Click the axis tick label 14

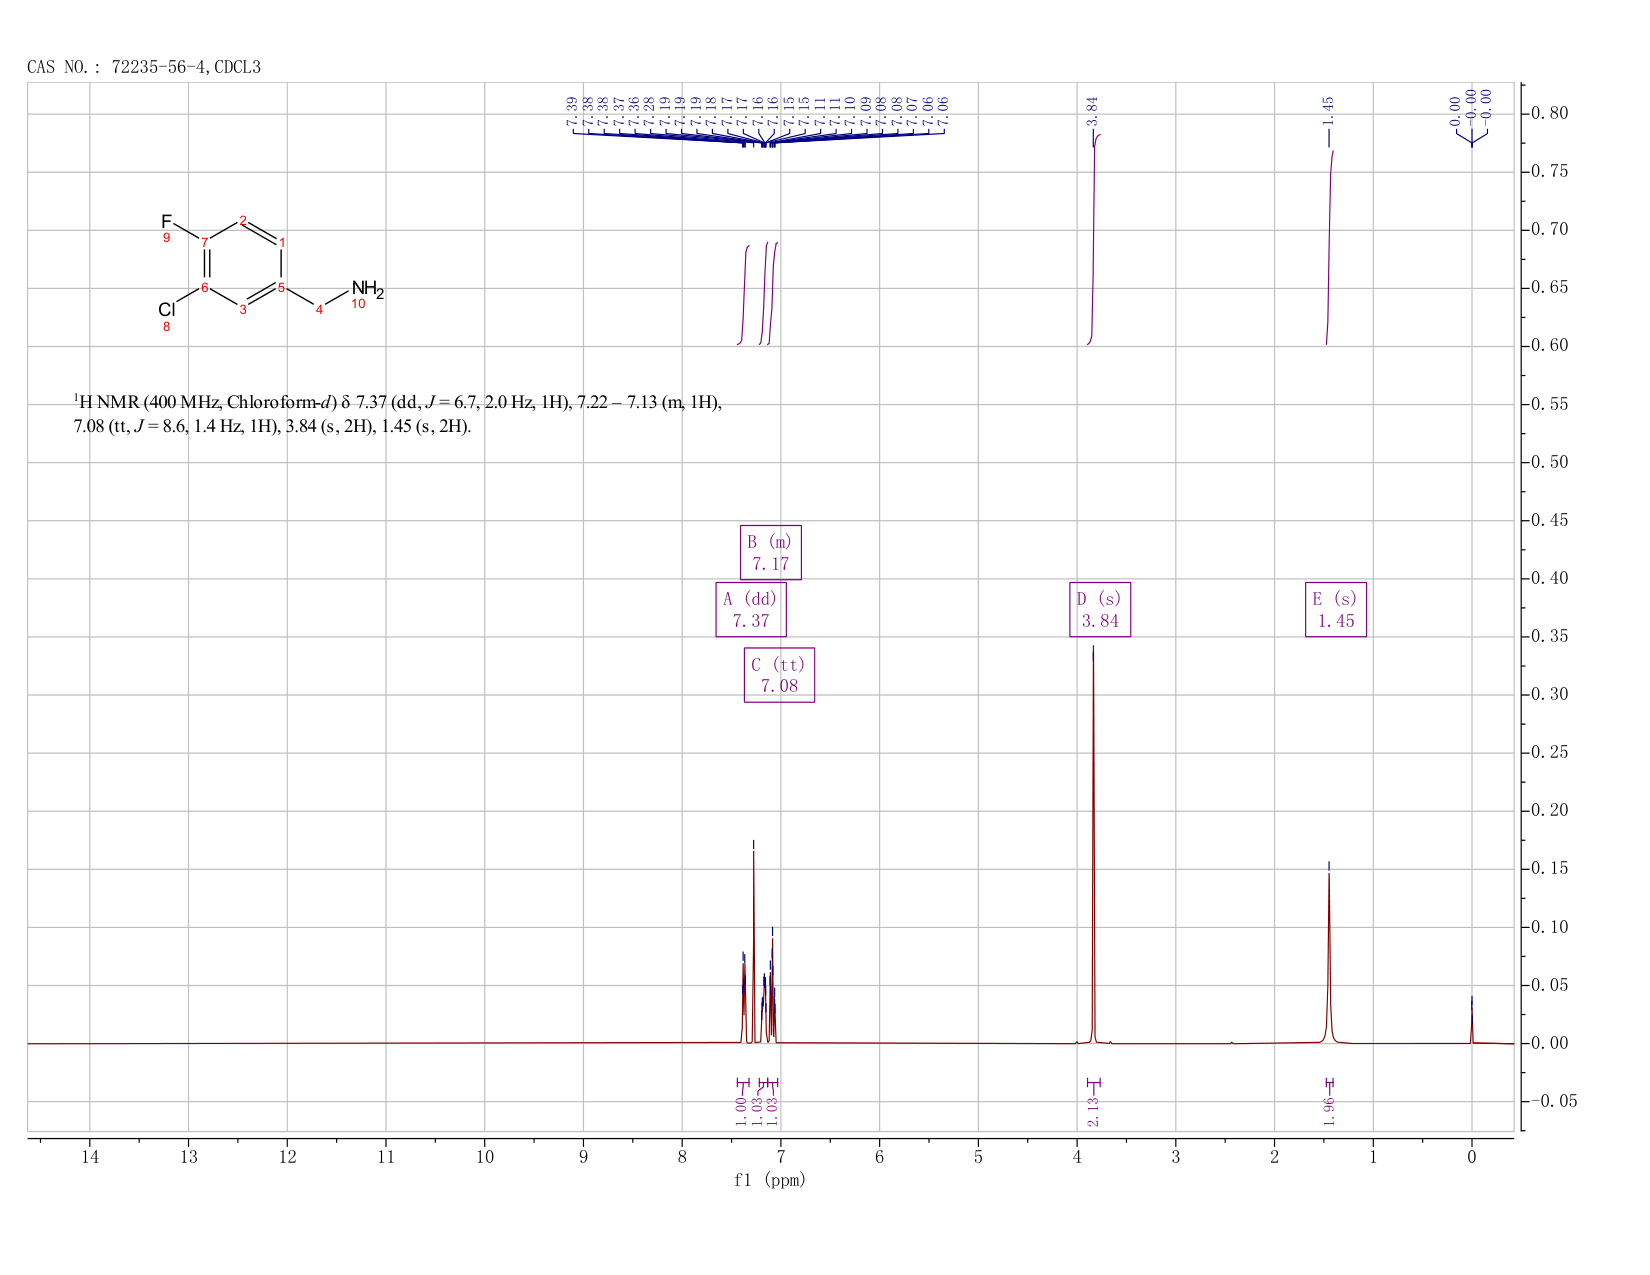(90, 1157)
